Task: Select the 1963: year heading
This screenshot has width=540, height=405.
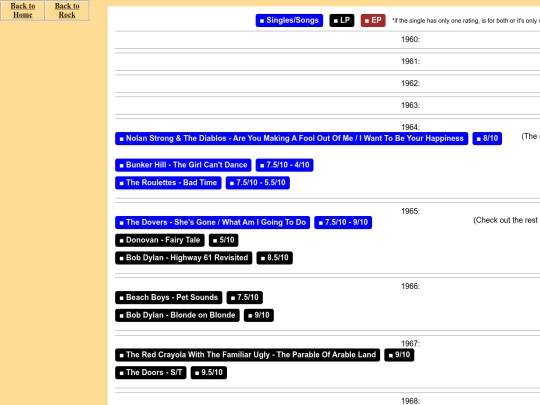Action: 411,105
